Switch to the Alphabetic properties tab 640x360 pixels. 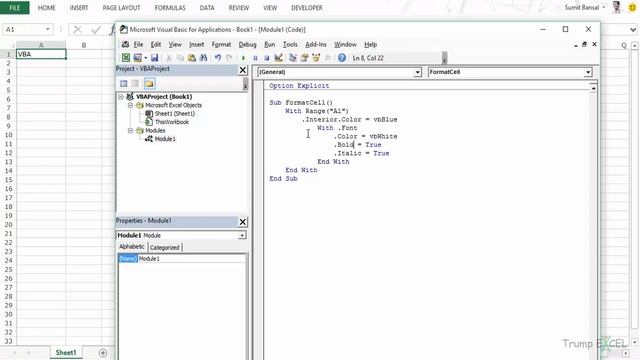click(131, 247)
